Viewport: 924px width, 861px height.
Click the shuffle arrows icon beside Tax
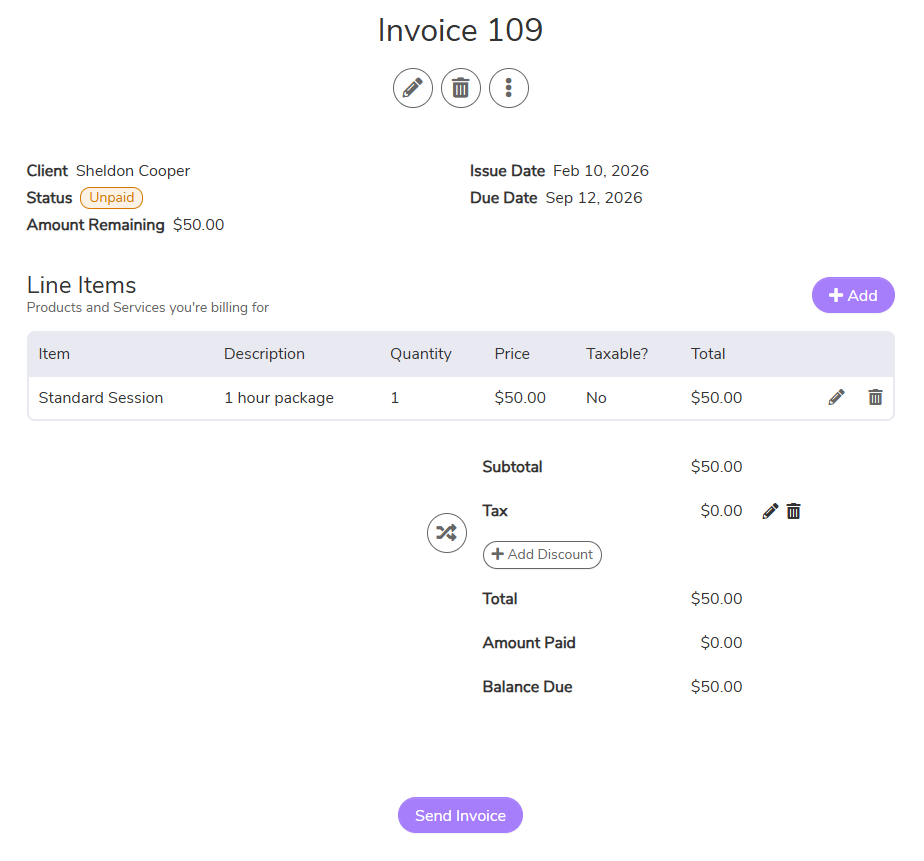click(x=446, y=532)
